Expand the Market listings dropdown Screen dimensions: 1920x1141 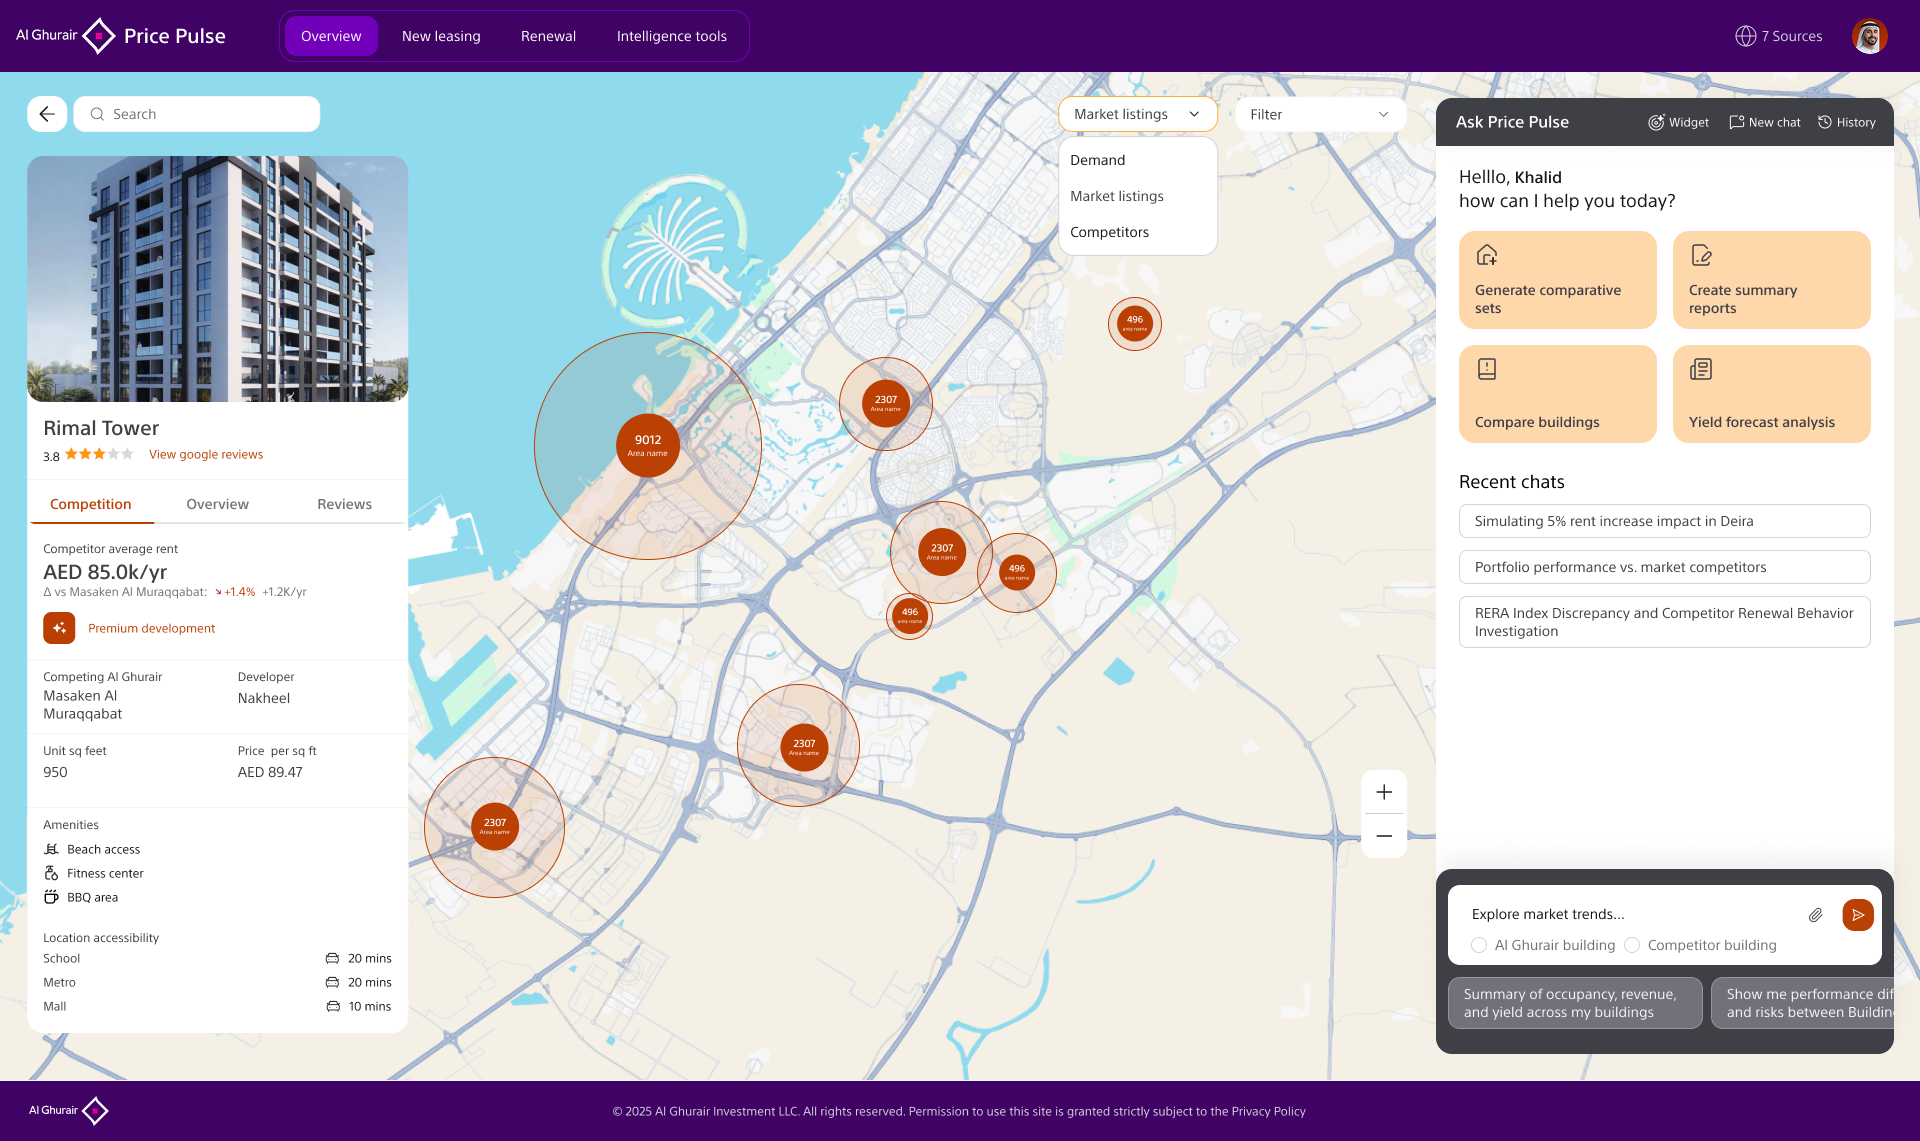point(1137,114)
